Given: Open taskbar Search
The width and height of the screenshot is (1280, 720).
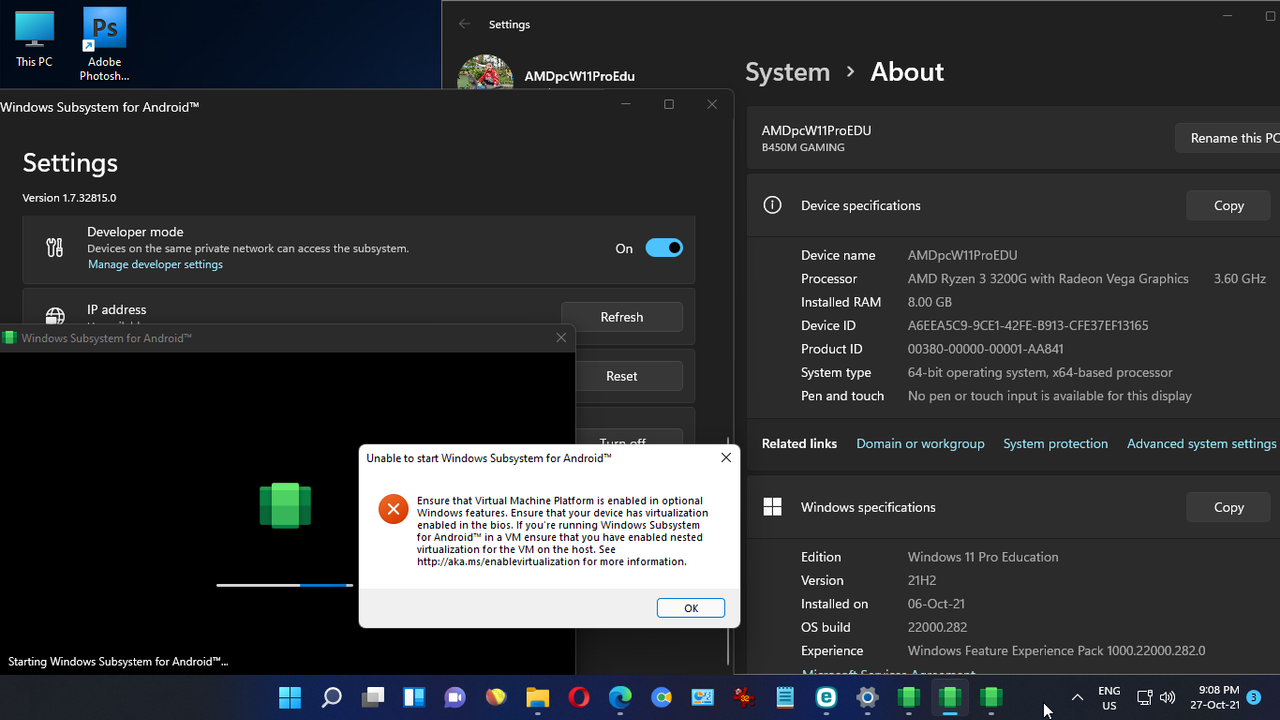Looking at the screenshot, I should [331, 698].
